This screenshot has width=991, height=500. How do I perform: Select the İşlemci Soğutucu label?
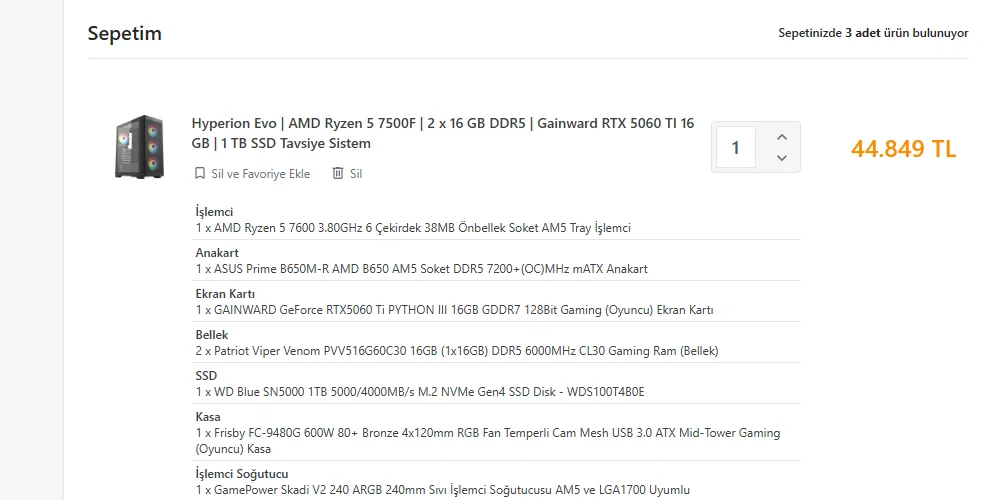tap(242, 474)
